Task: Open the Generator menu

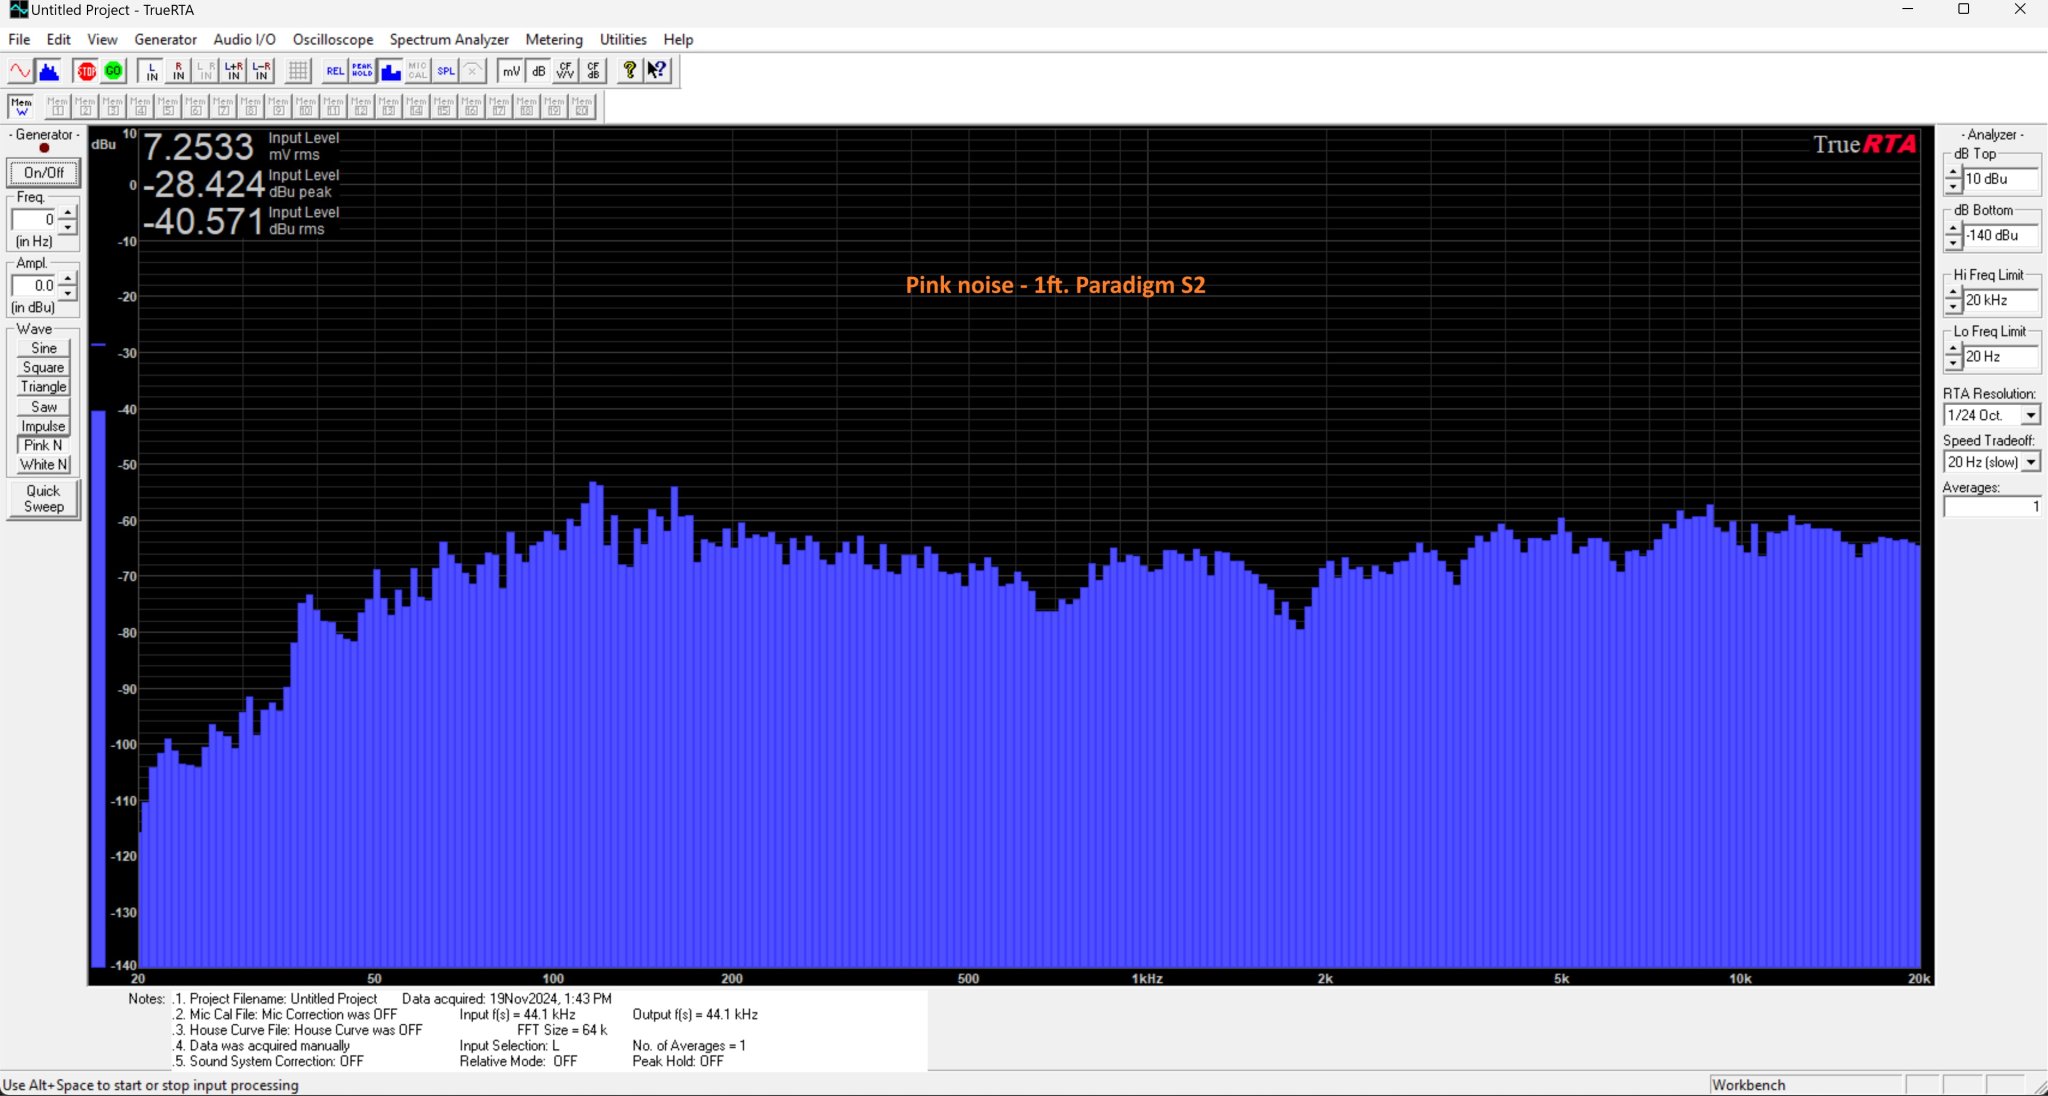Action: pos(166,39)
